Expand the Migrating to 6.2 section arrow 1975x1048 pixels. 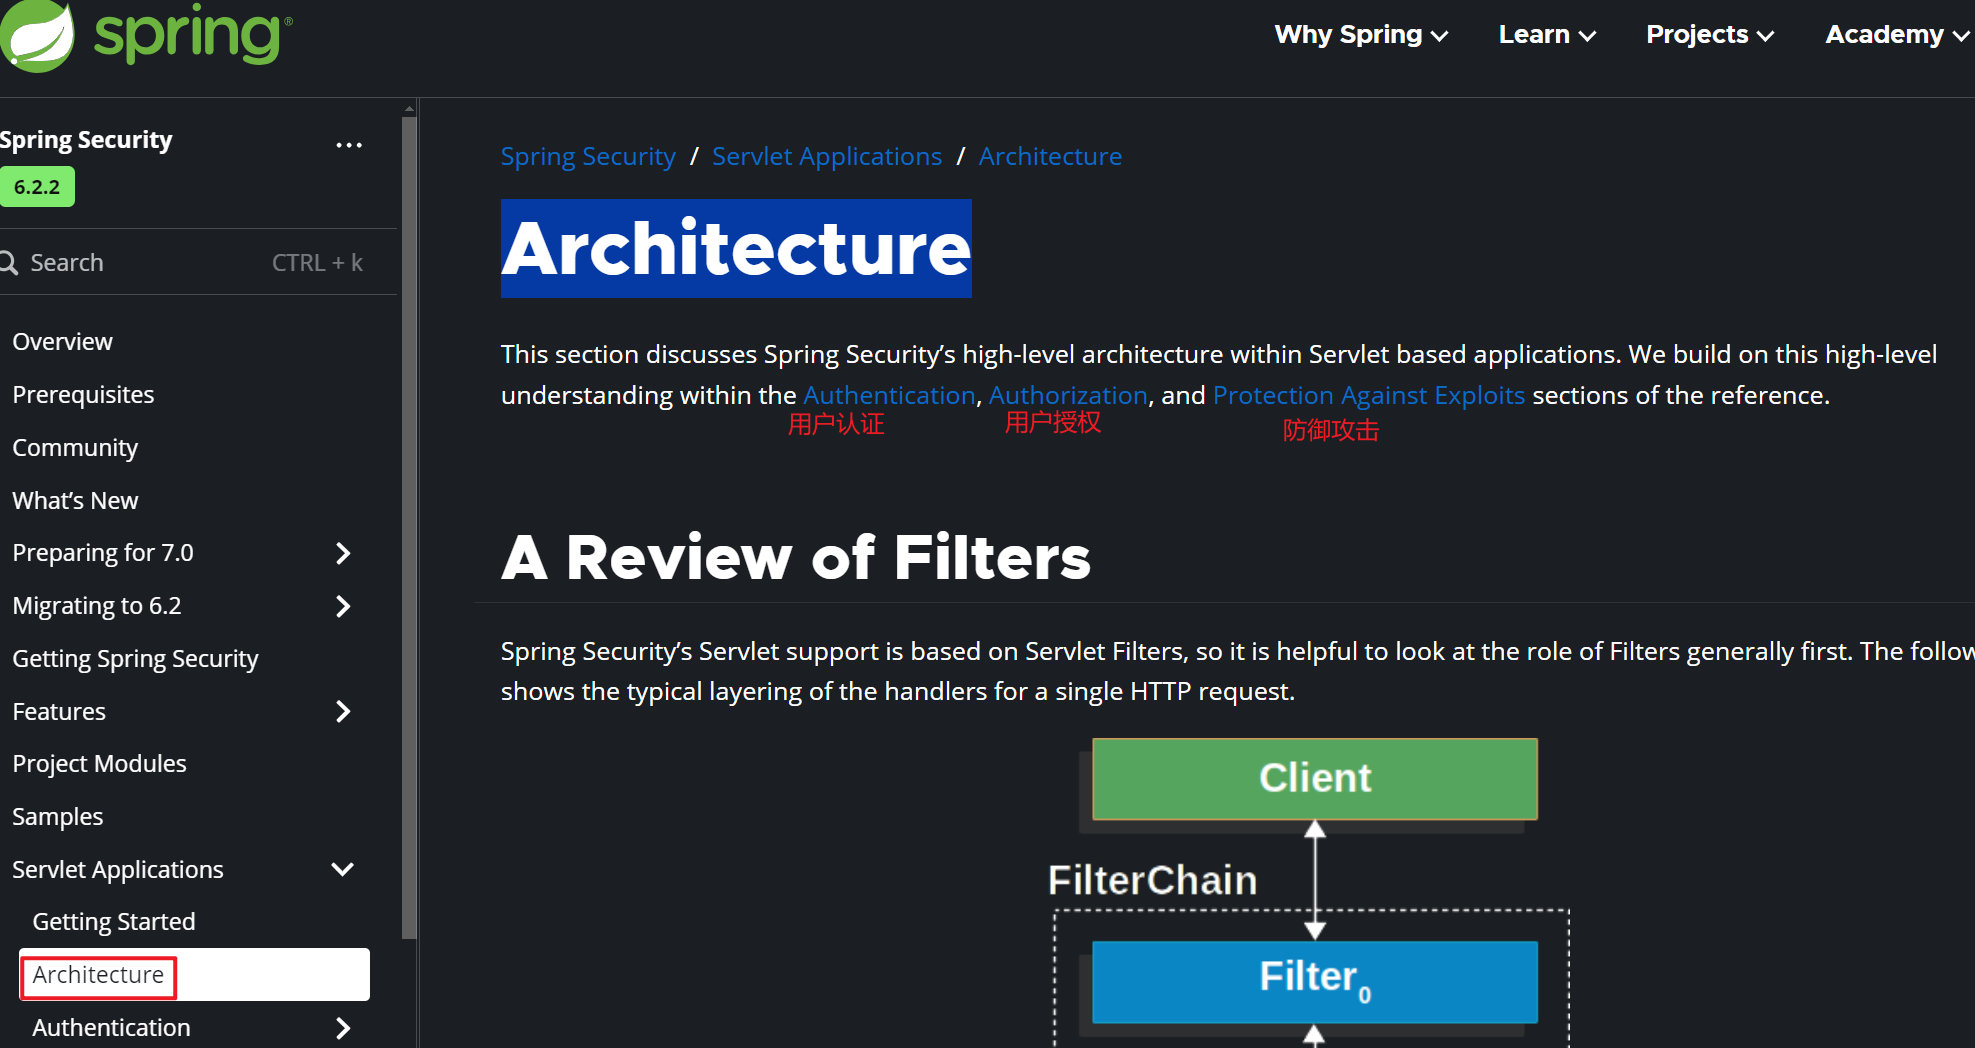click(x=343, y=606)
